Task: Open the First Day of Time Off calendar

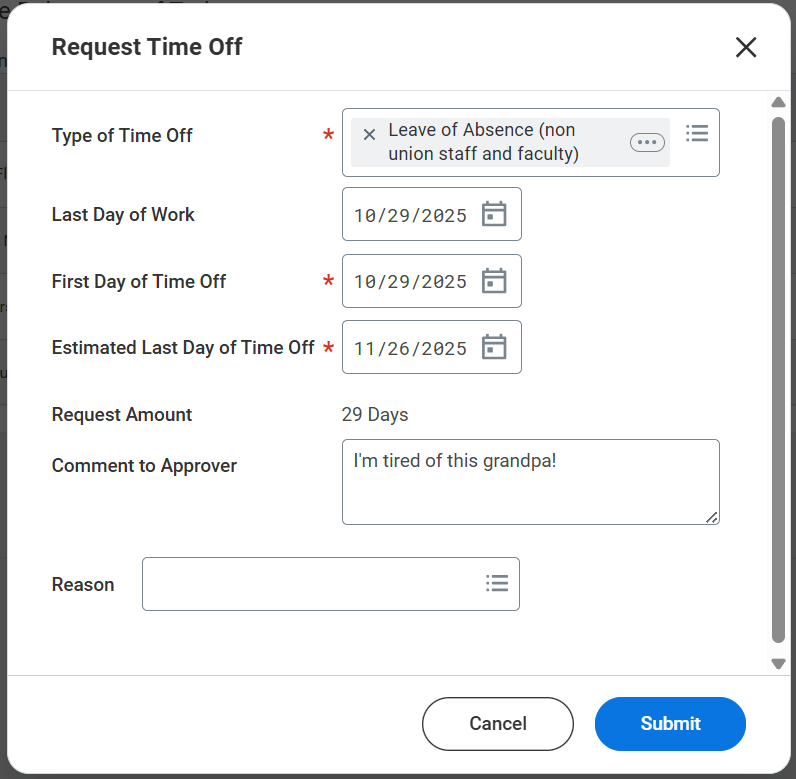Action: pos(494,281)
